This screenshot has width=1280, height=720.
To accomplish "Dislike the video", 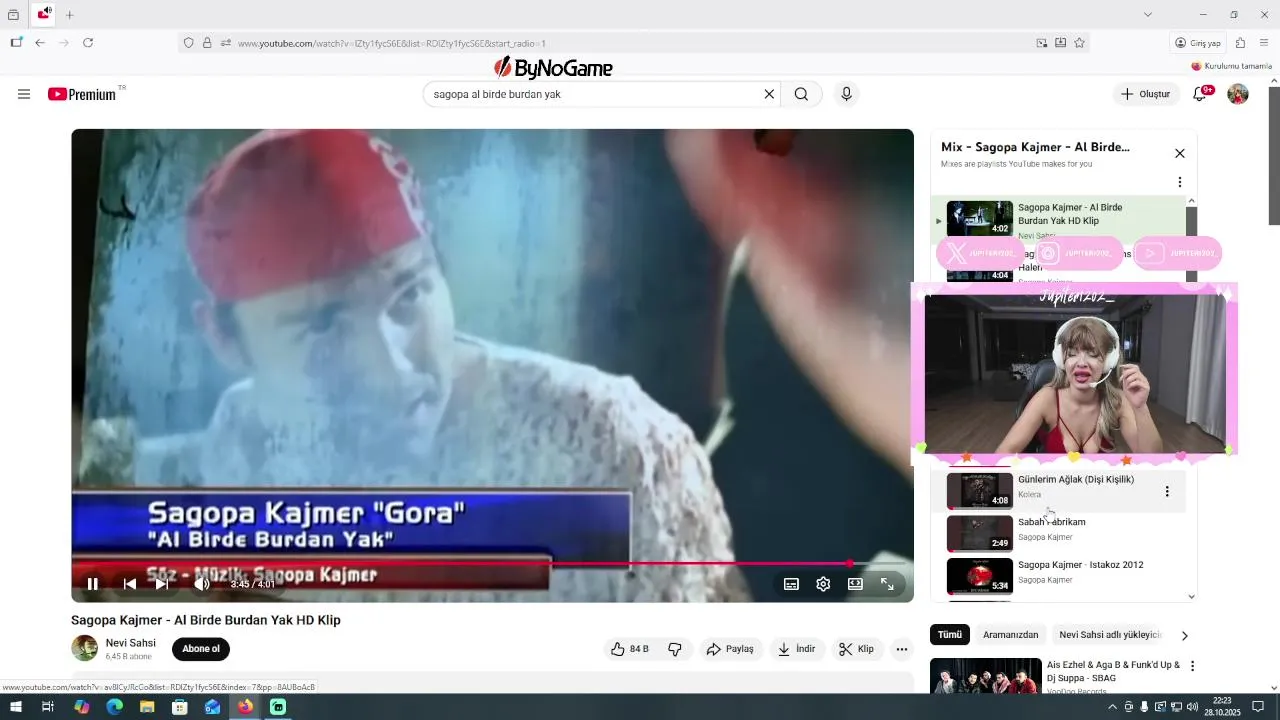I will click(x=675, y=649).
